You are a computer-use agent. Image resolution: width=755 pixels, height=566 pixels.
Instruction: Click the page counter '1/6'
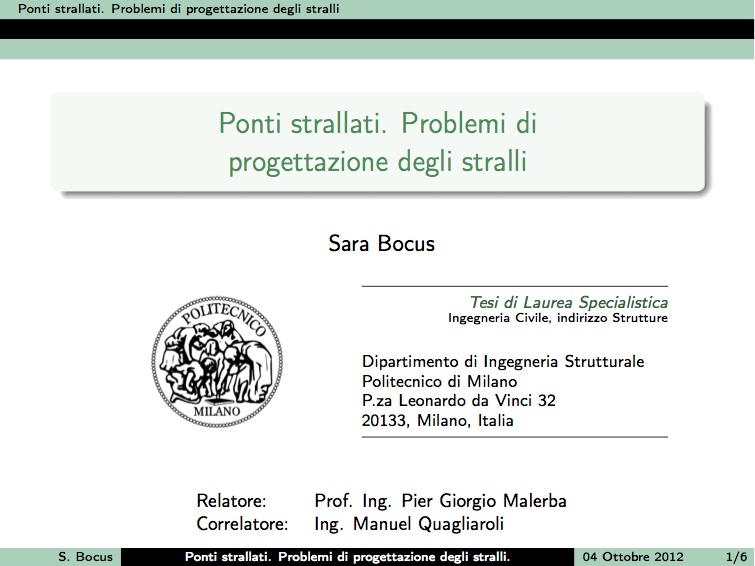click(734, 556)
